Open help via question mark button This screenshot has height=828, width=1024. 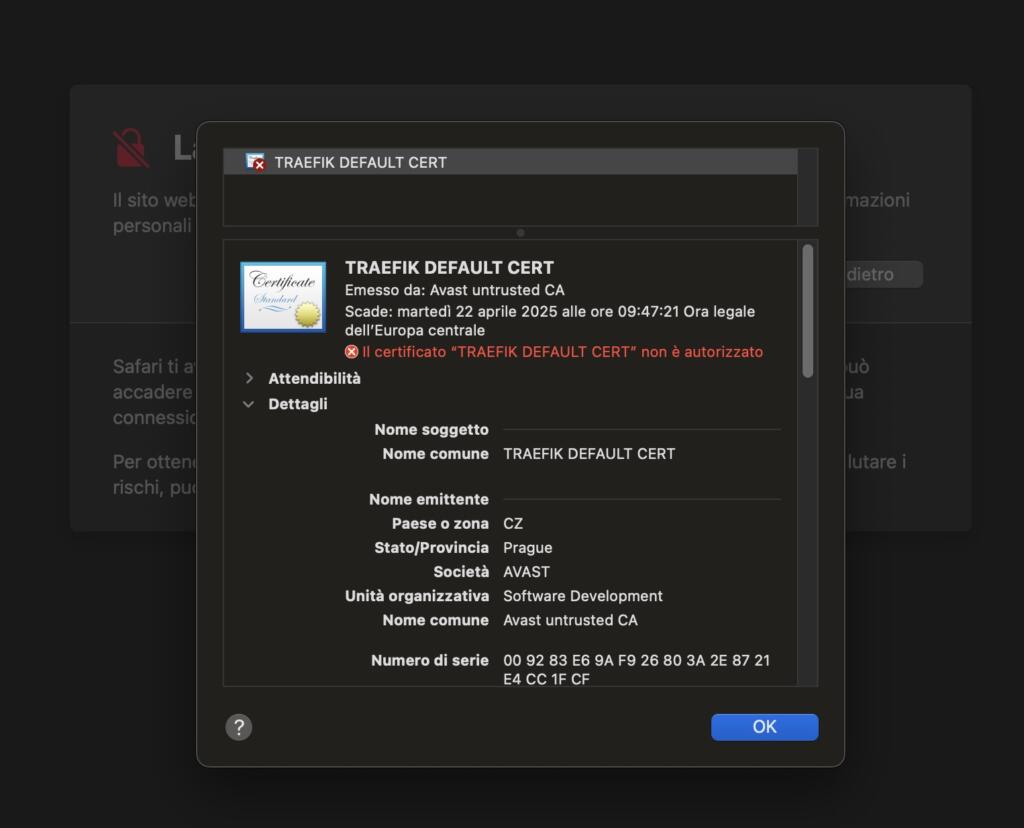(x=239, y=727)
